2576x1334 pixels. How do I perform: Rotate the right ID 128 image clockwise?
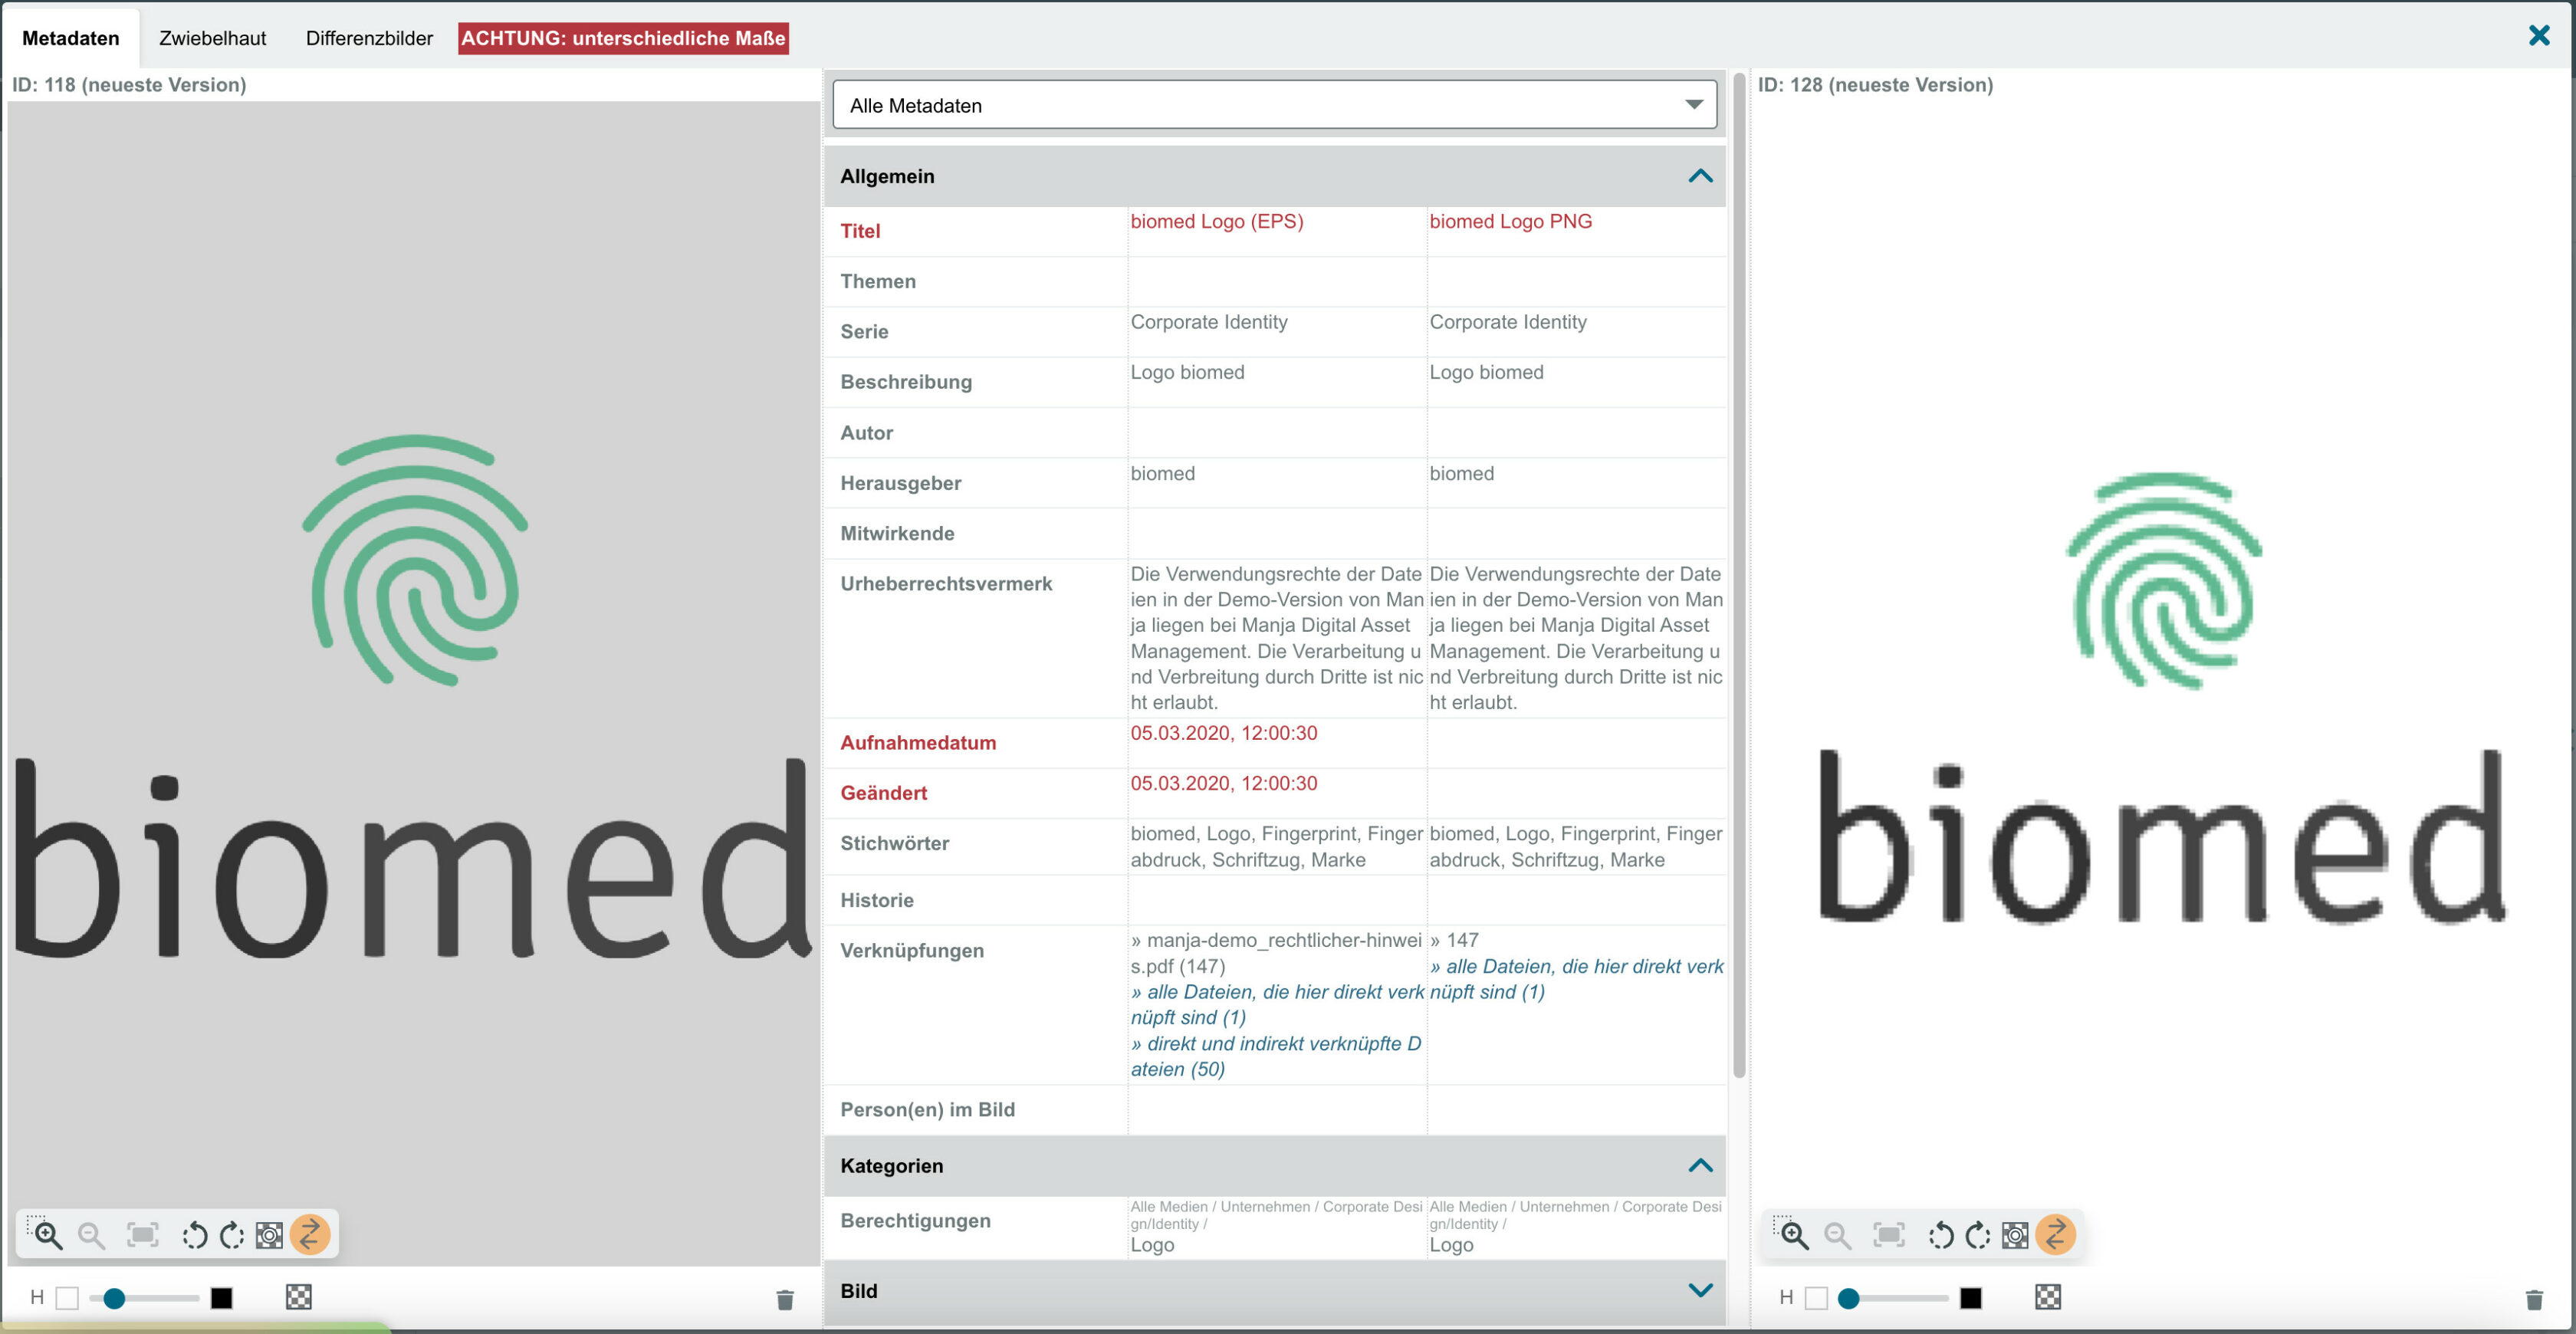(1978, 1235)
